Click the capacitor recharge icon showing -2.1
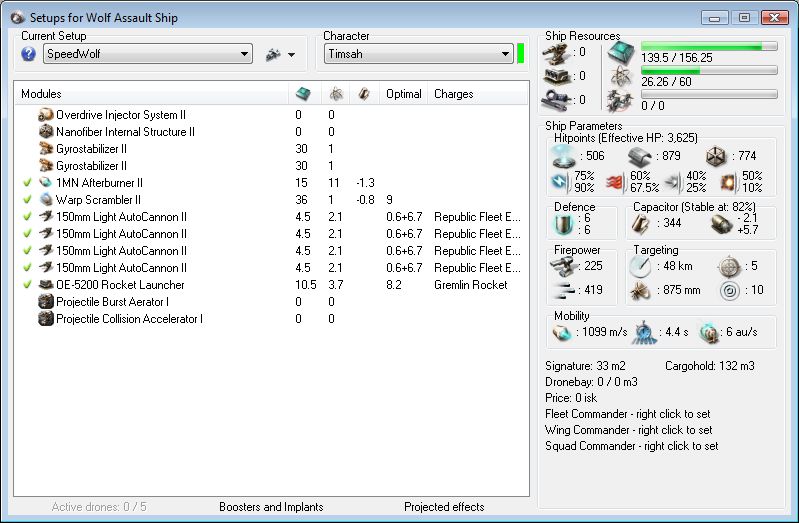Viewport: 799px width, 523px height. (x=721, y=223)
